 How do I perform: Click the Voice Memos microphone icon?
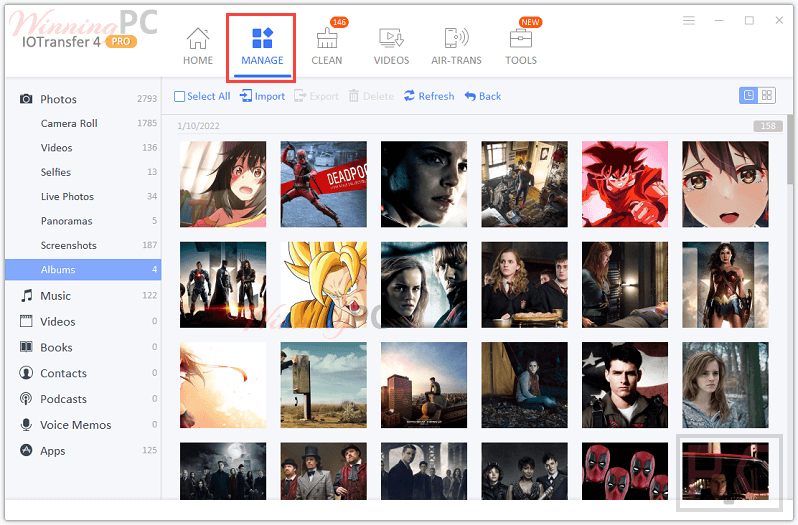[26, 425]
